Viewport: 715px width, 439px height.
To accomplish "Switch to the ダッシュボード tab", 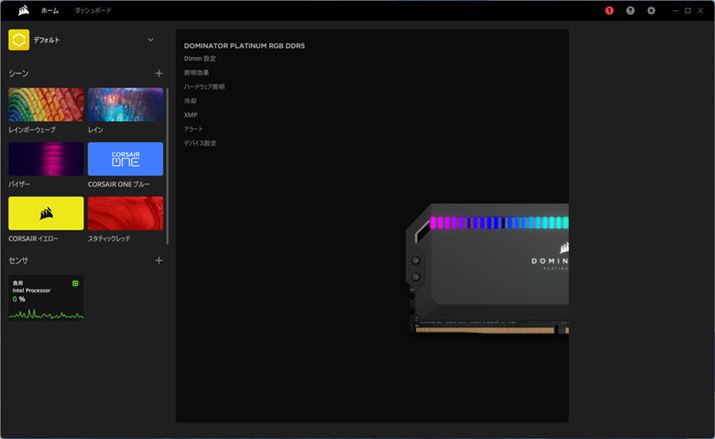I will coord(93,10).
